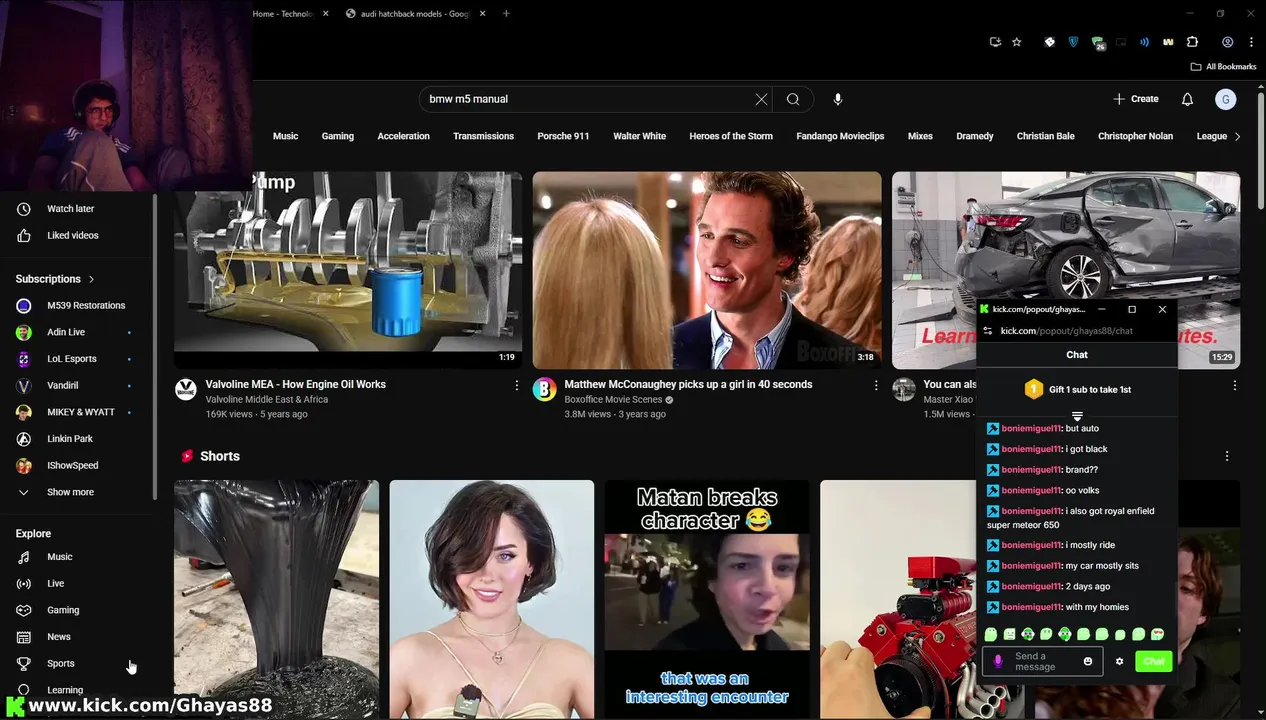Open the 'G' account avatar menu
1266x720 pixels.
coord(1226,99)
